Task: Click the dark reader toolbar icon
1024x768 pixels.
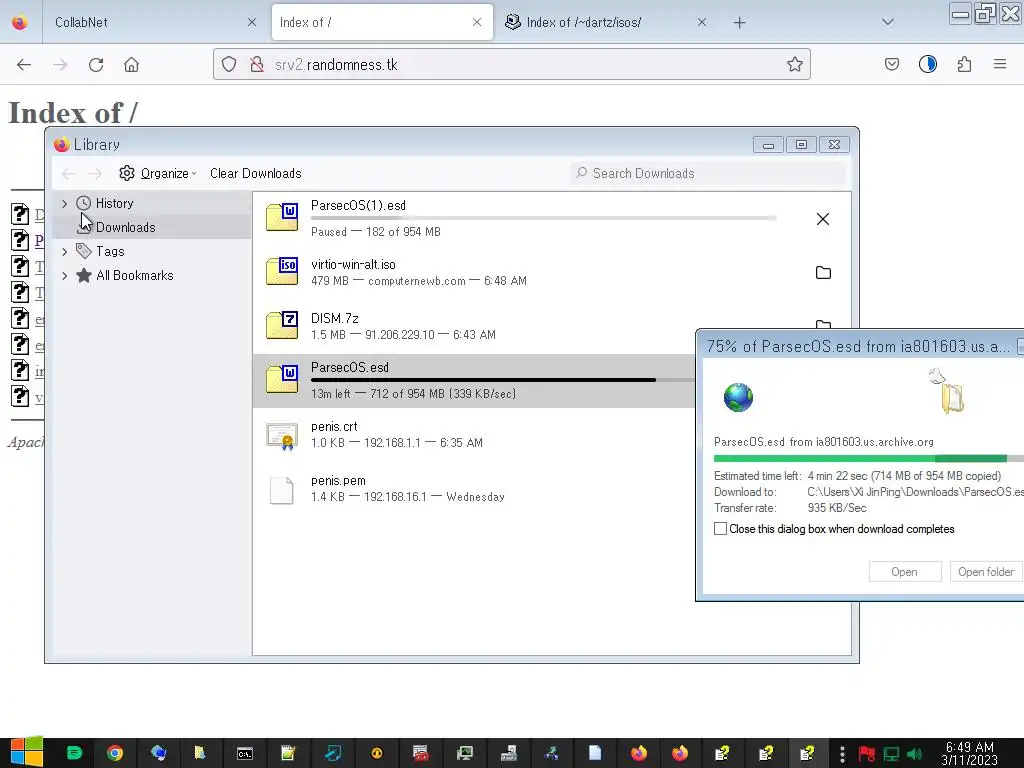Action: click(927, 64)
